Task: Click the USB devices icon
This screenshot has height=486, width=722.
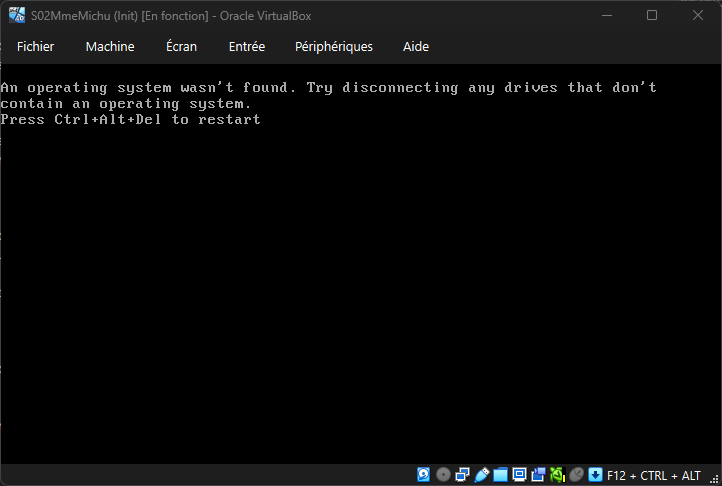Action: pyautogui.click(x=481, y=474)
